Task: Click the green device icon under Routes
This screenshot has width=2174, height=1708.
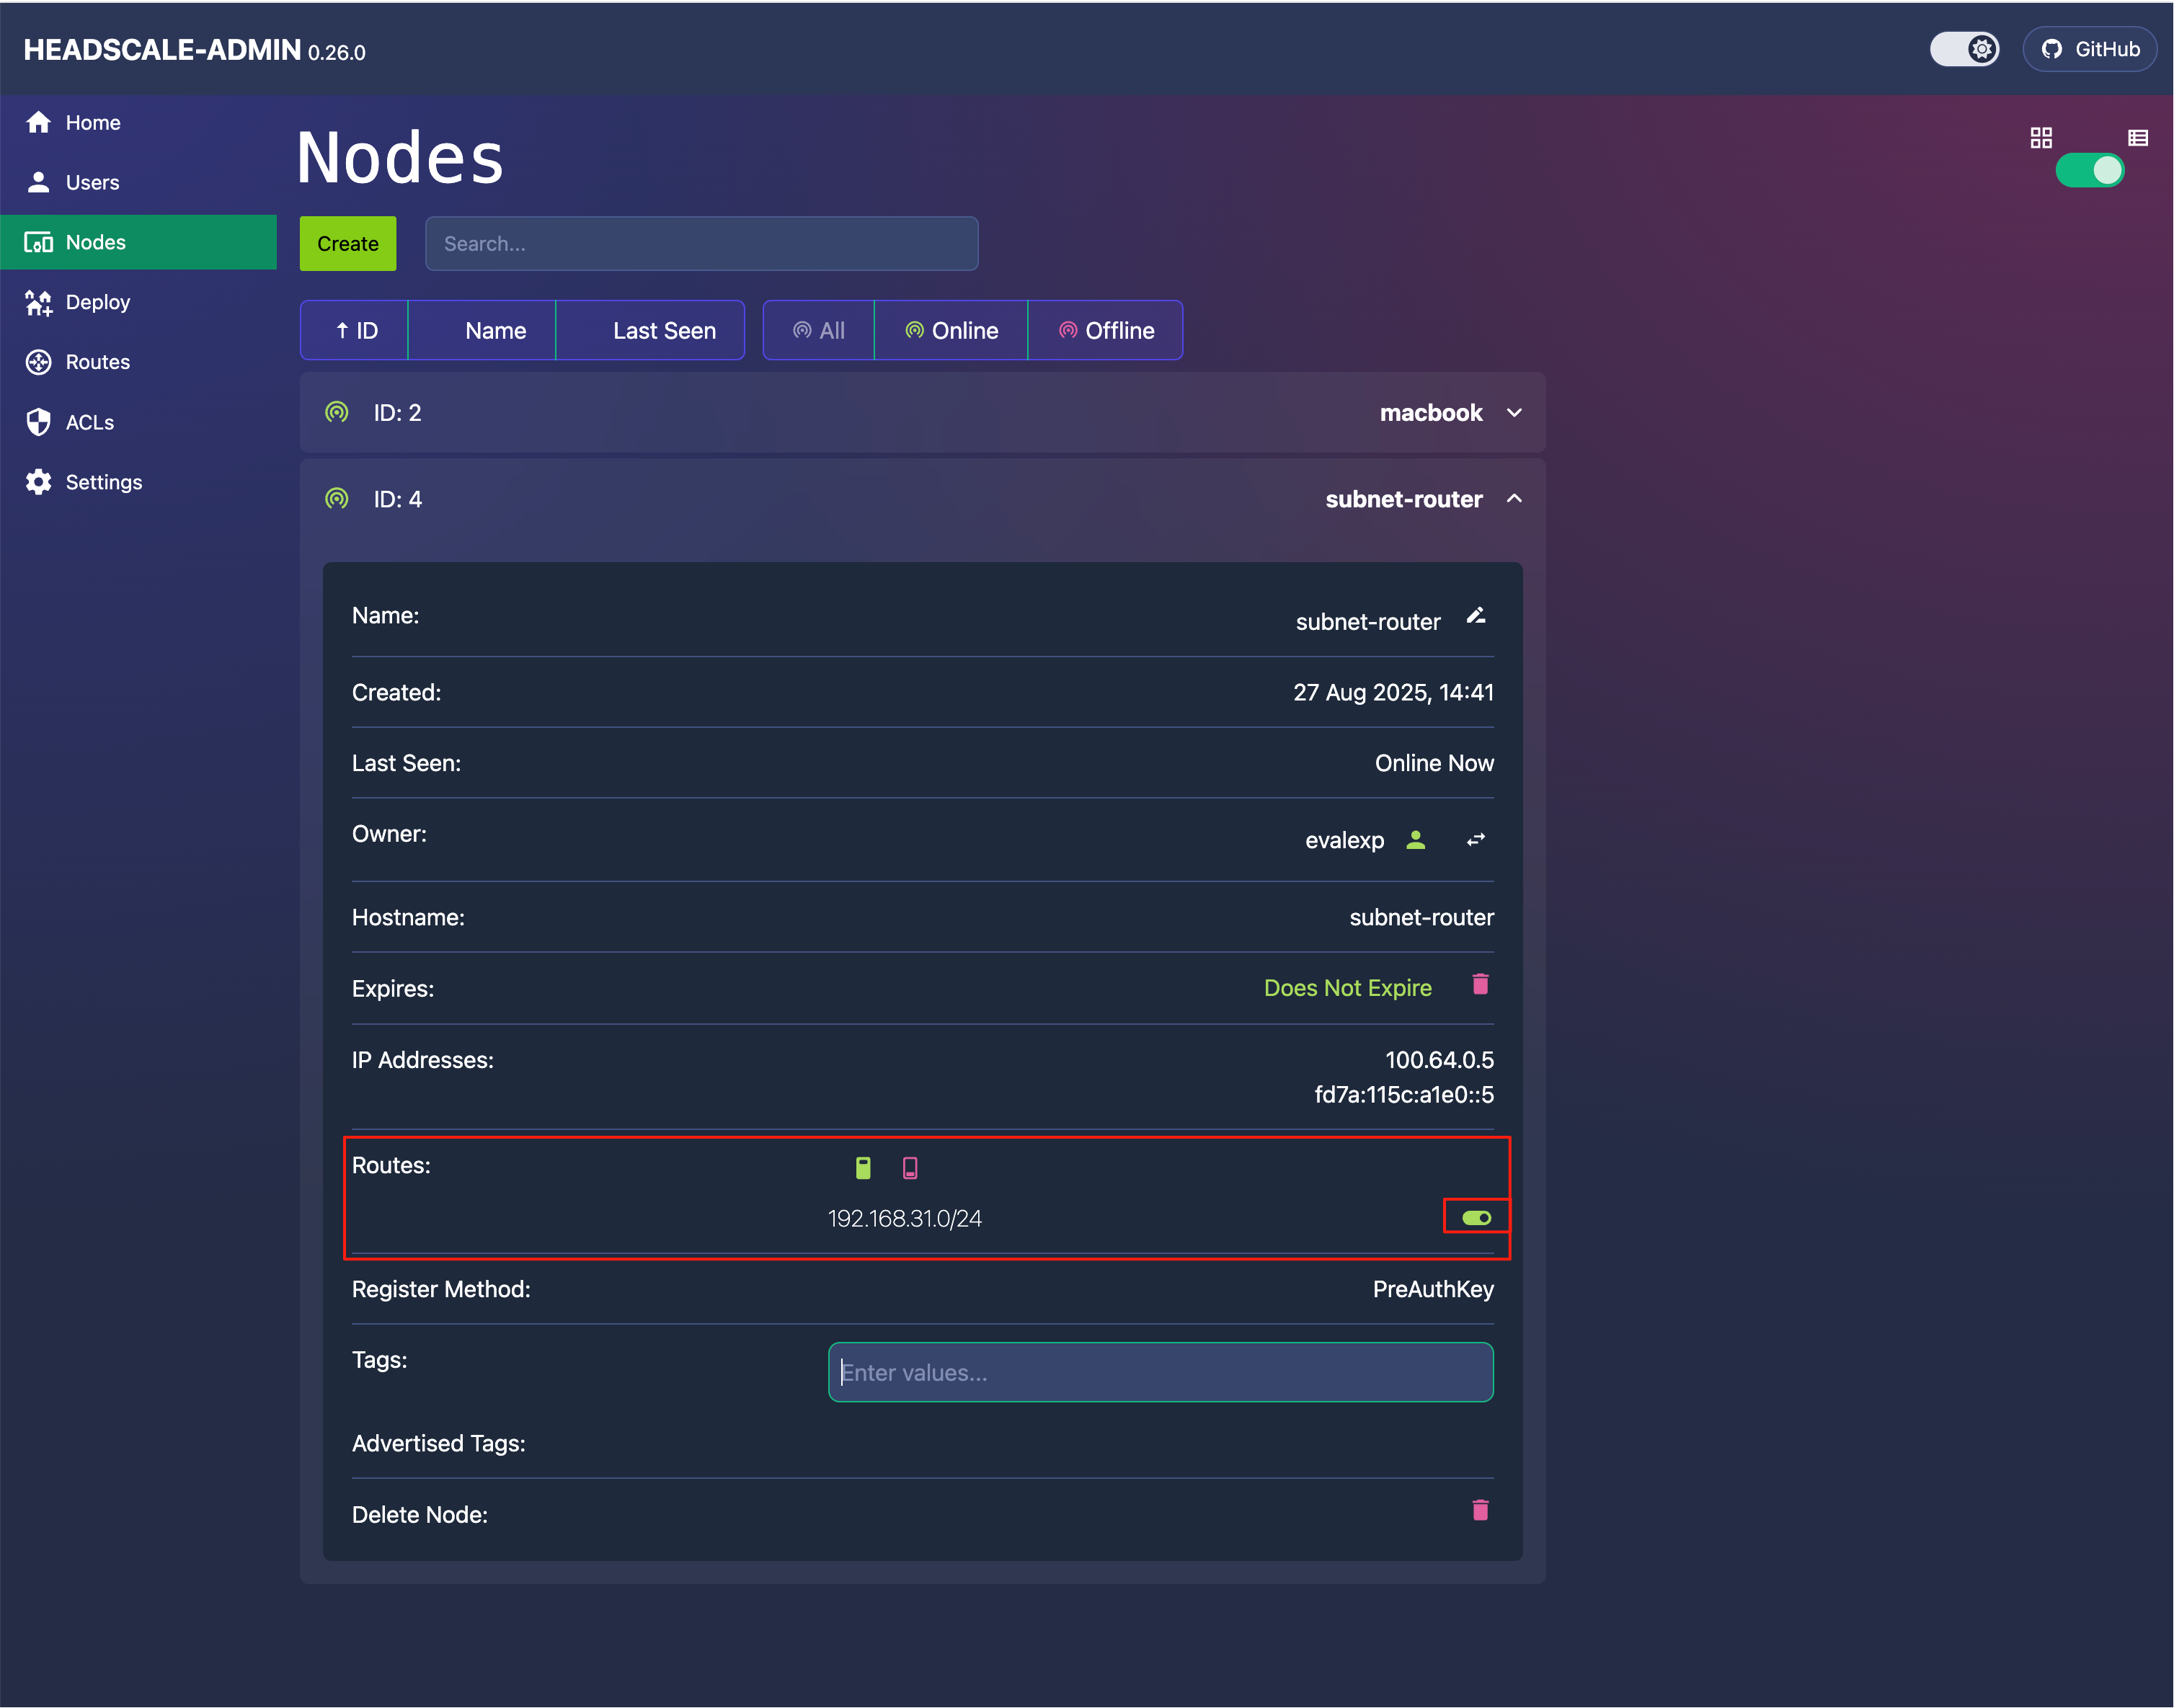Action: coord(863,1167)
